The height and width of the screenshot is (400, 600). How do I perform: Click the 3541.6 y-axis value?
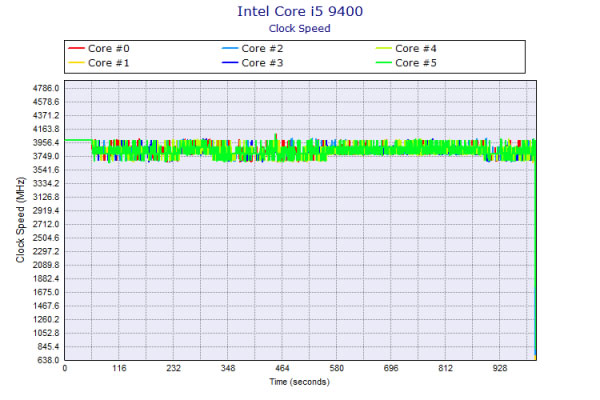point(46,170)
